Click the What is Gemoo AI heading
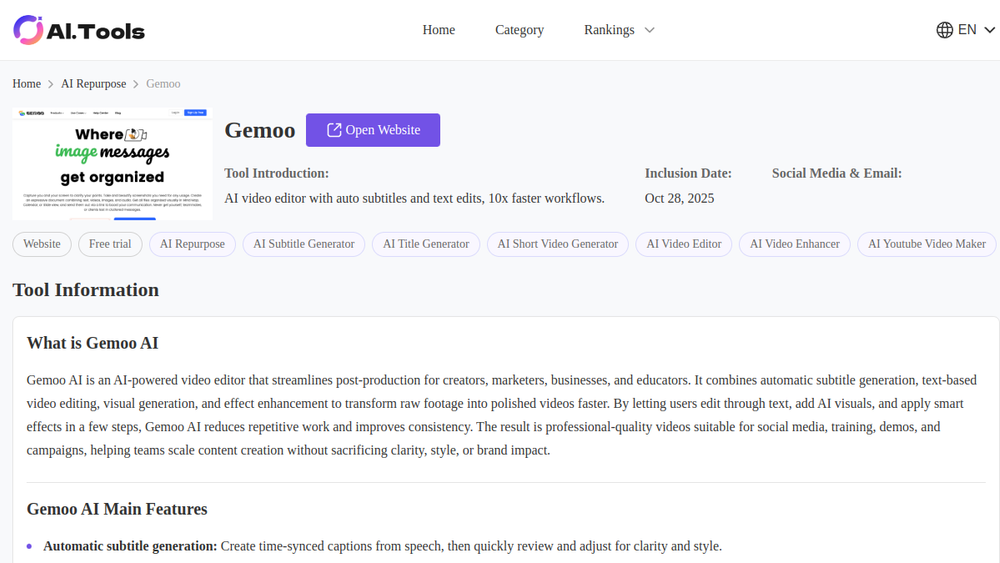The image size is (1000, 563). 92,343
